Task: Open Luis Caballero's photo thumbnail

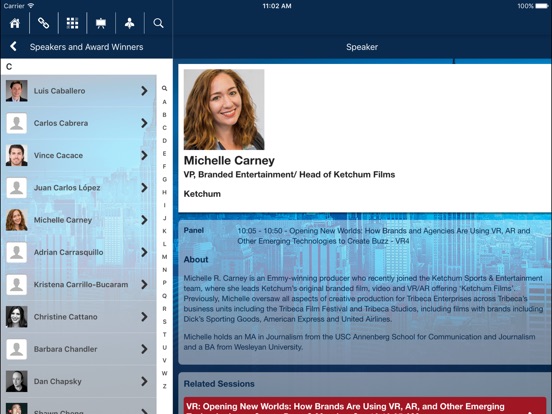Action: tap(17, 91)
